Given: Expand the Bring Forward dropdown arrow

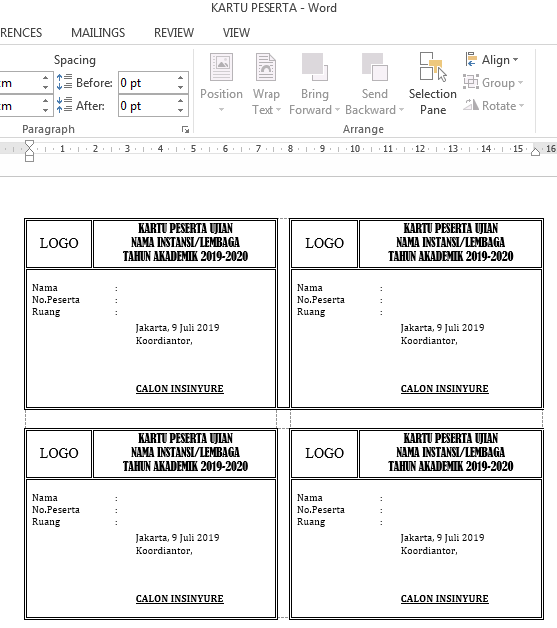Looking at the screenshot, I should pyautogui.click(x=337, y=110).
